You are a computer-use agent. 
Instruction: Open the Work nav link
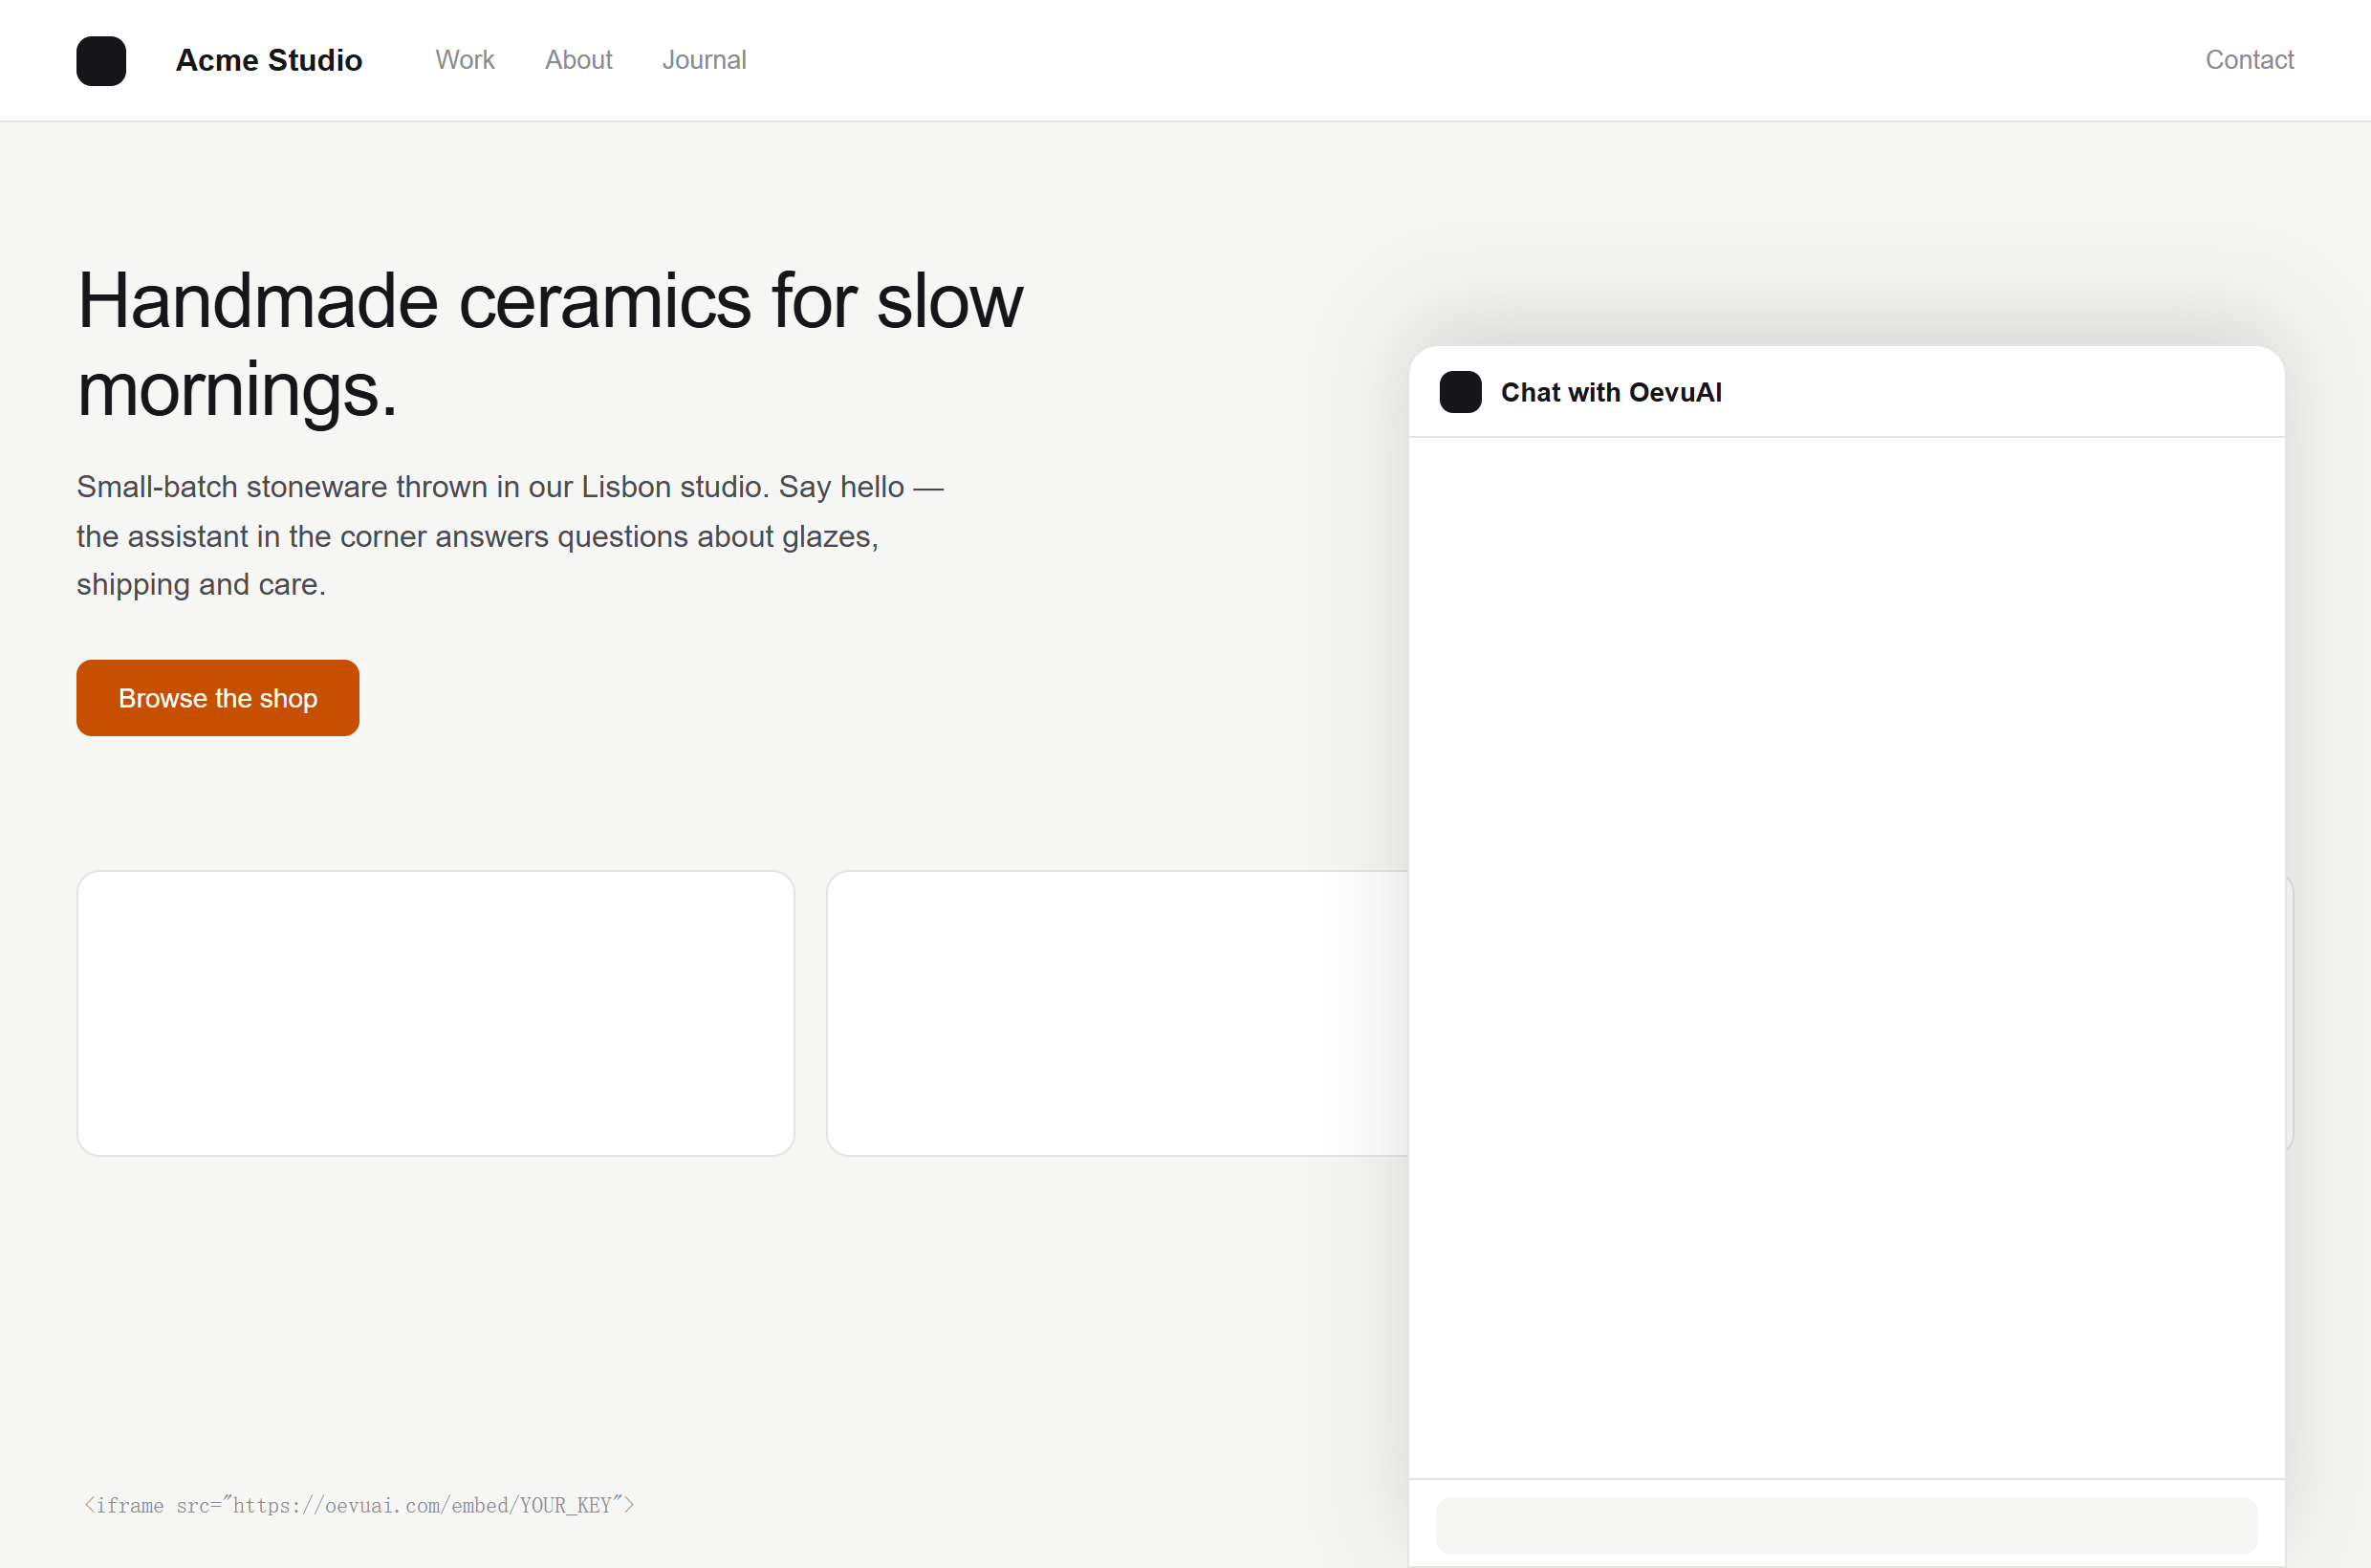pos(464,60)
